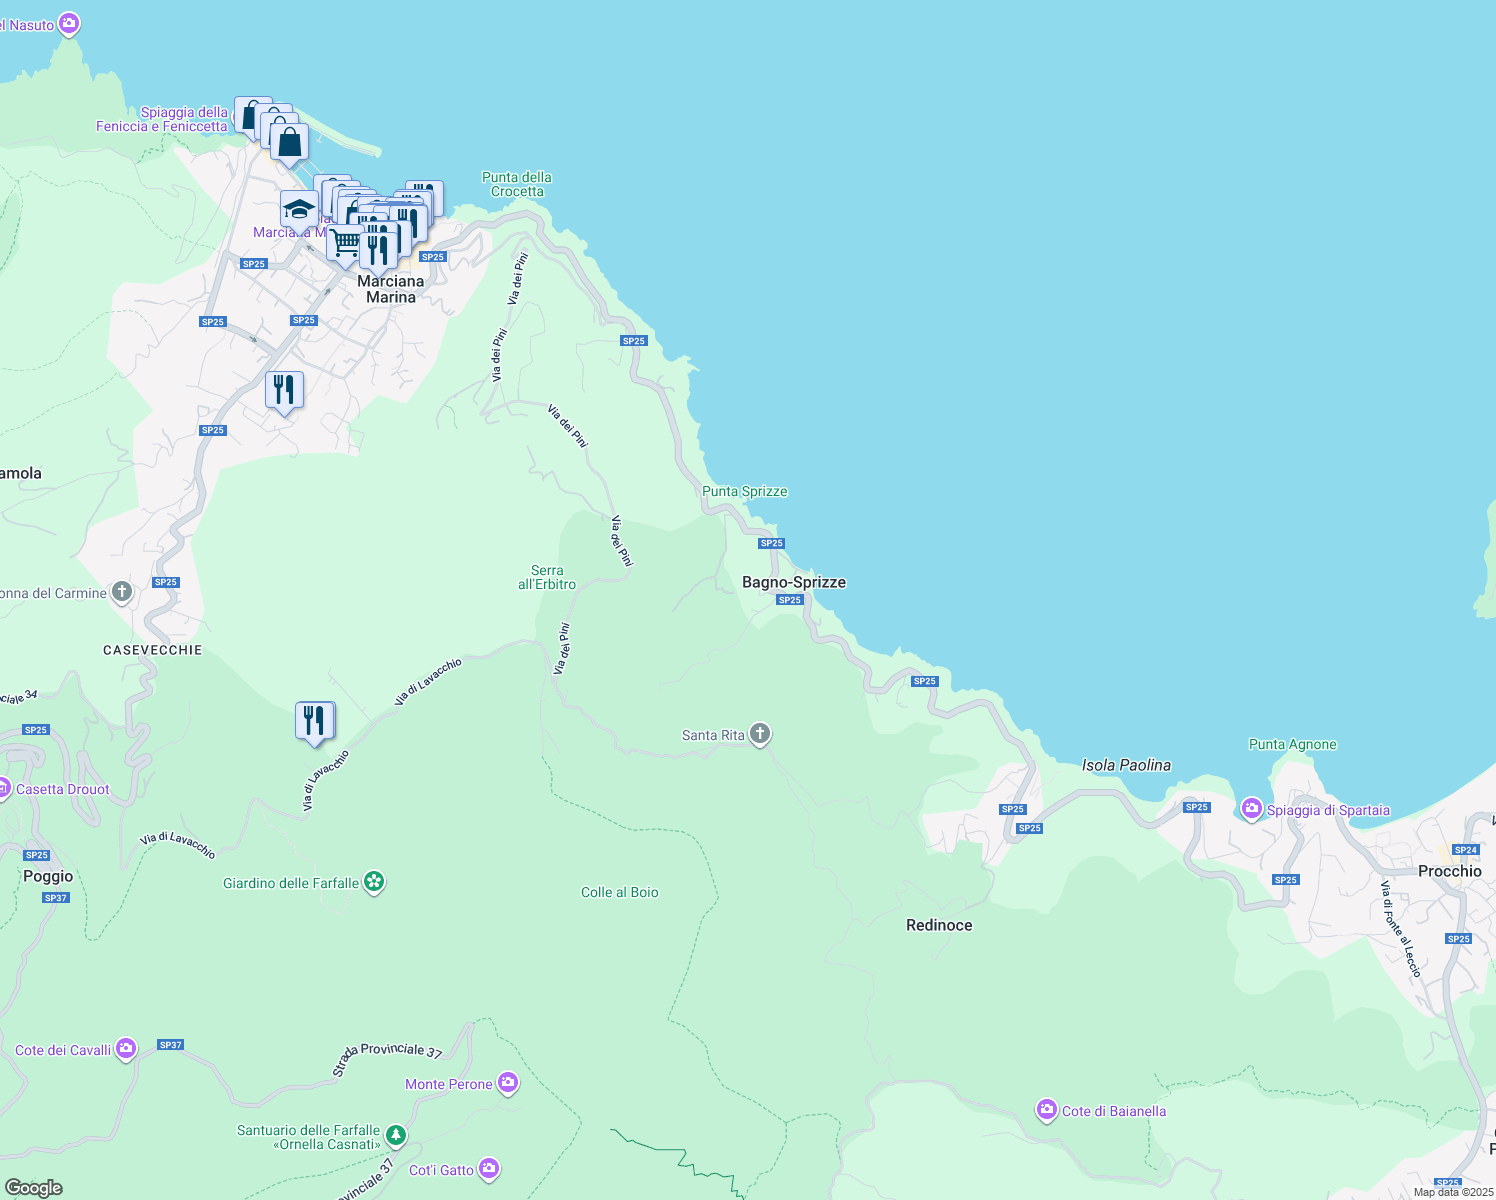
Task: Click the Bagno-Sprizze place name label
Action: click(x=794, y=581)
